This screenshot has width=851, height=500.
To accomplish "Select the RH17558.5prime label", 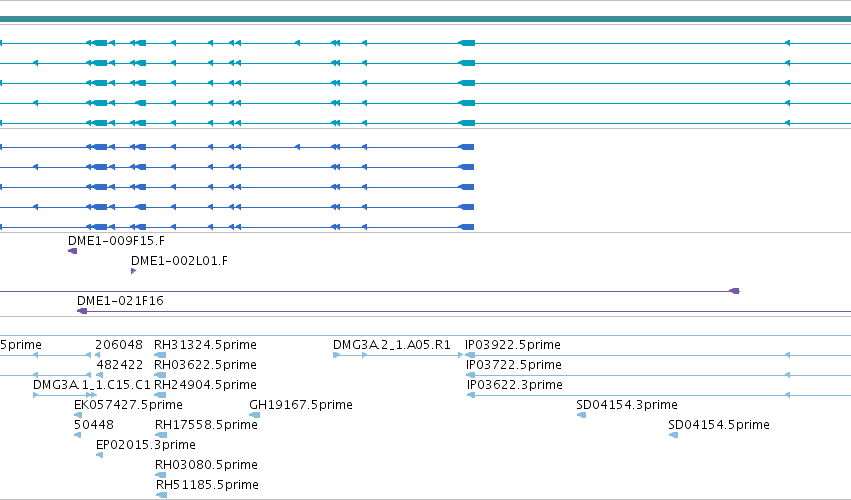I will pos(206,425).
